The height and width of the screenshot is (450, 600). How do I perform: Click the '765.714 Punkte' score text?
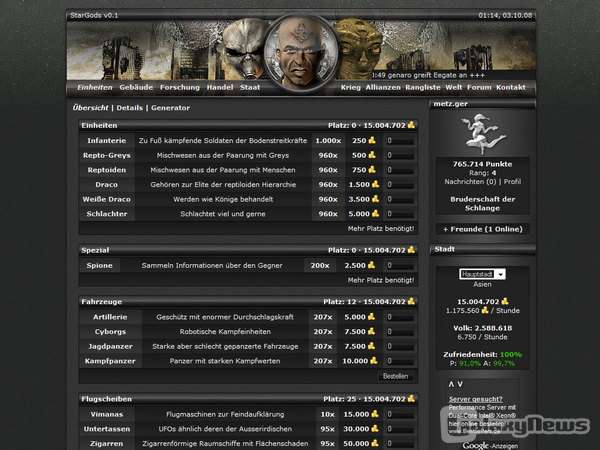[482, 164]
